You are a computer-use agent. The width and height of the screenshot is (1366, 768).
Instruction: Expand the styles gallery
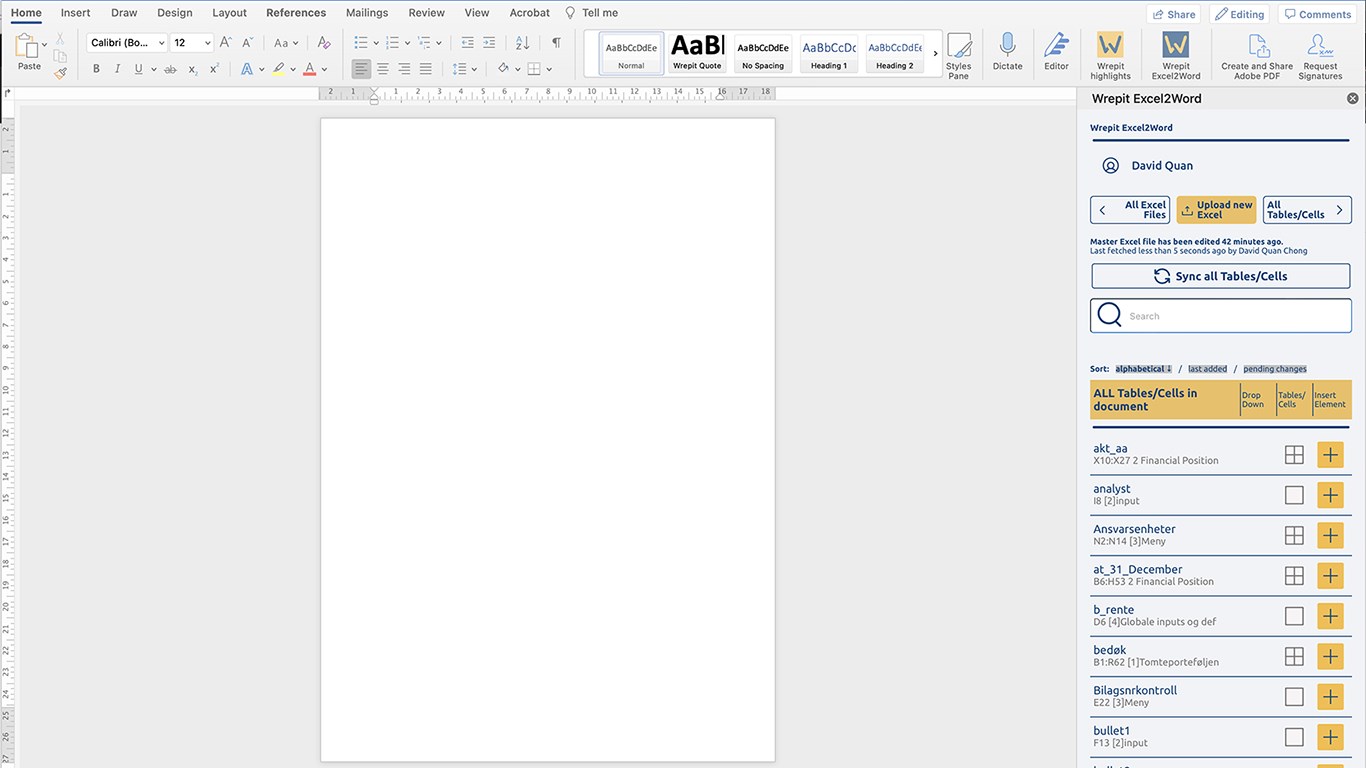tap(936, 53)
